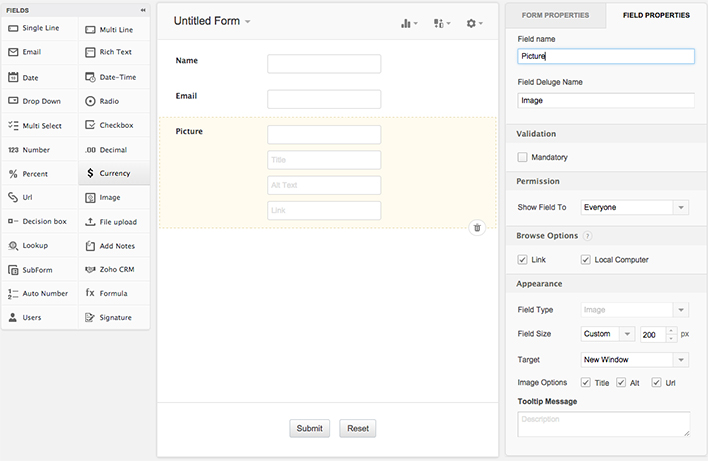Click the Rich Text field icon
708x461 pixels.
point(90,52)
